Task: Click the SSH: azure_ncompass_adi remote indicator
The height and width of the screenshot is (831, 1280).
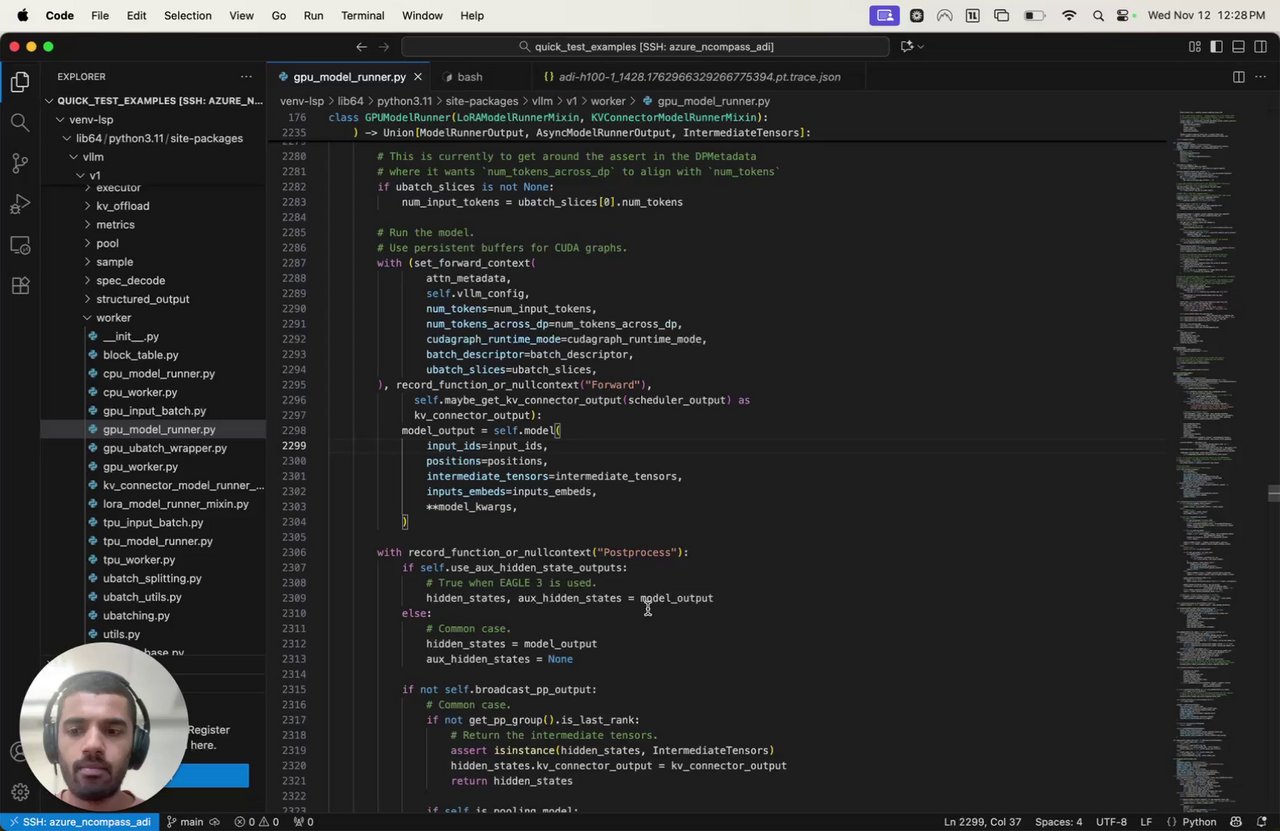Action: [79, 822]
